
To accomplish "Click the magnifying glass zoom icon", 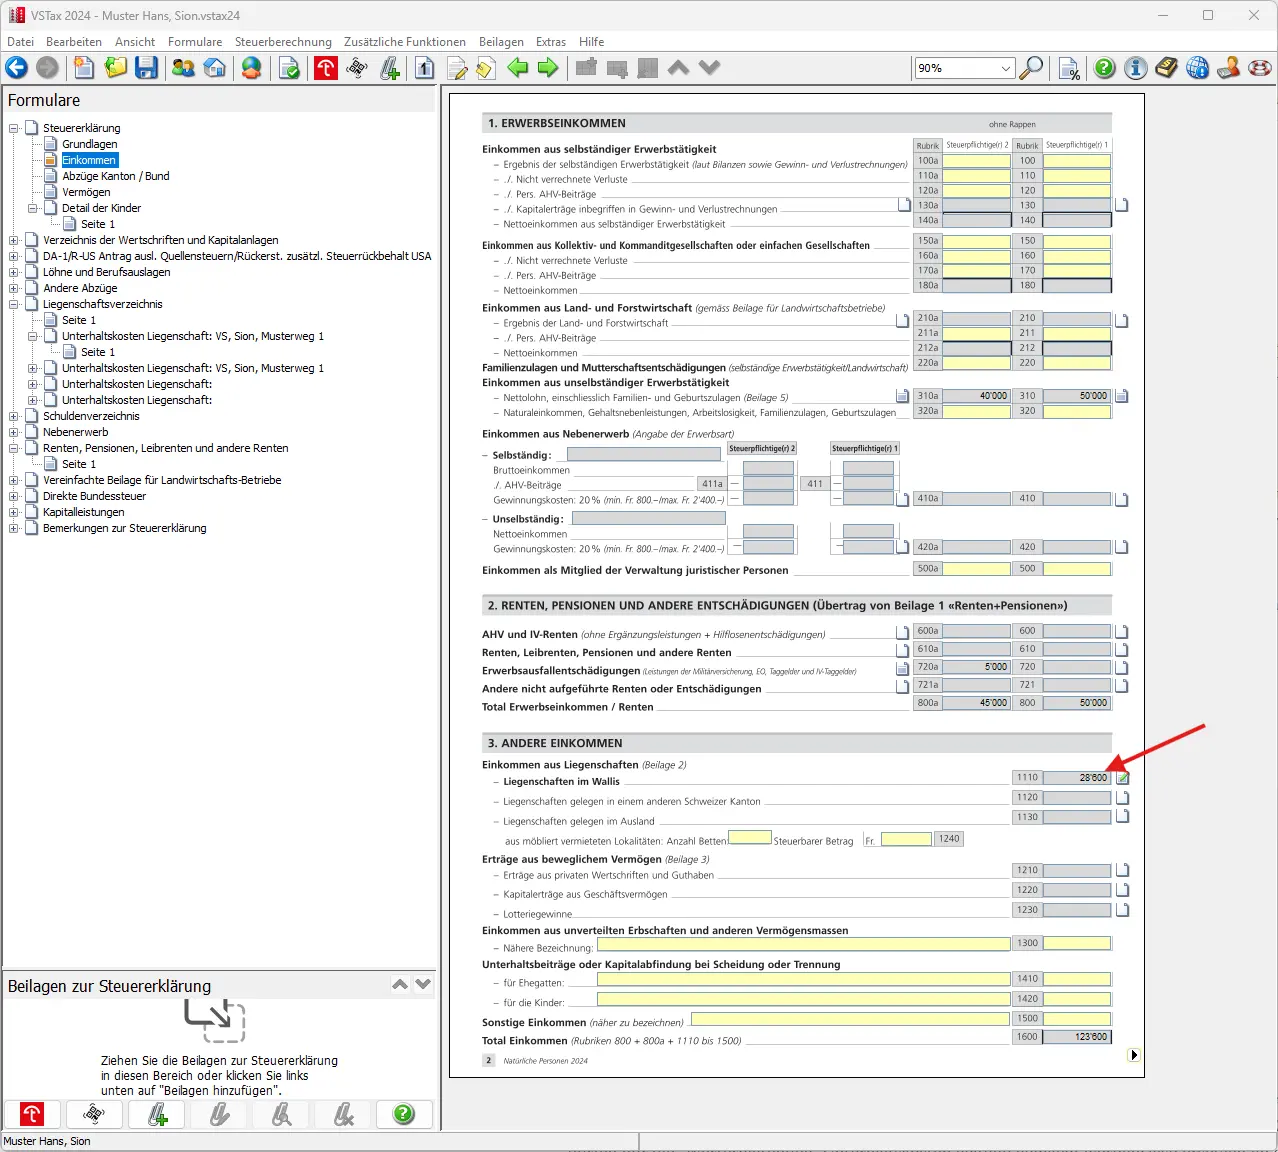I will click(x=1031, y=68).
